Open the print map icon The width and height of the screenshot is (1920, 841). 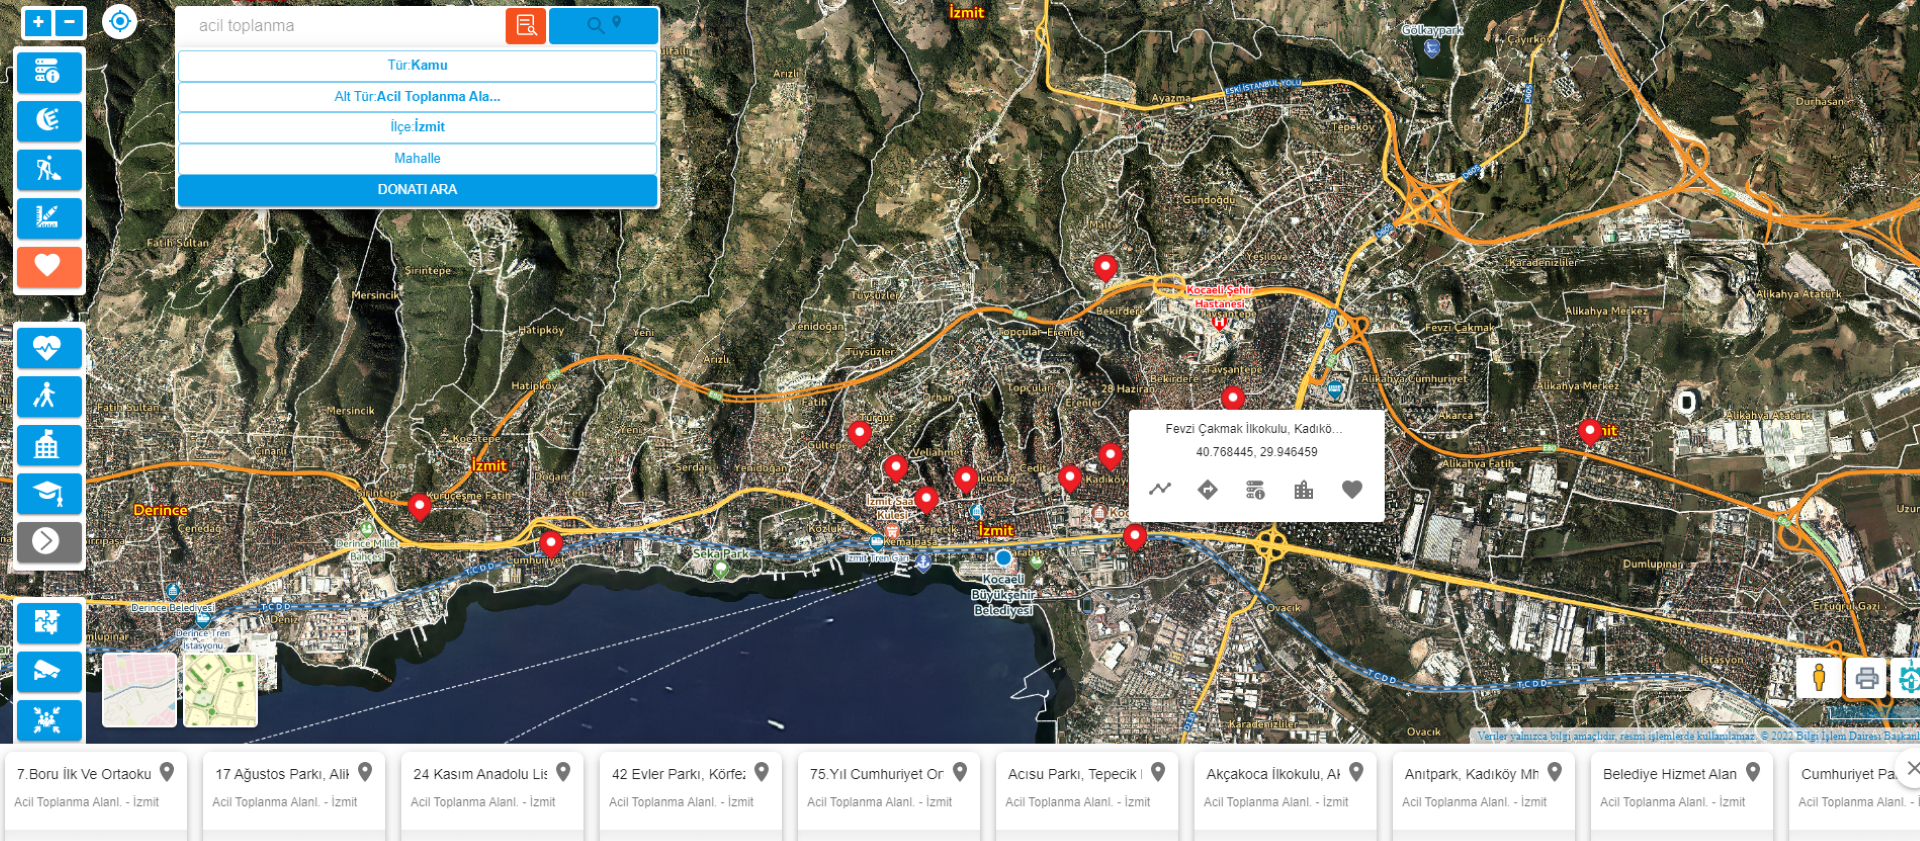[1866, 679]
